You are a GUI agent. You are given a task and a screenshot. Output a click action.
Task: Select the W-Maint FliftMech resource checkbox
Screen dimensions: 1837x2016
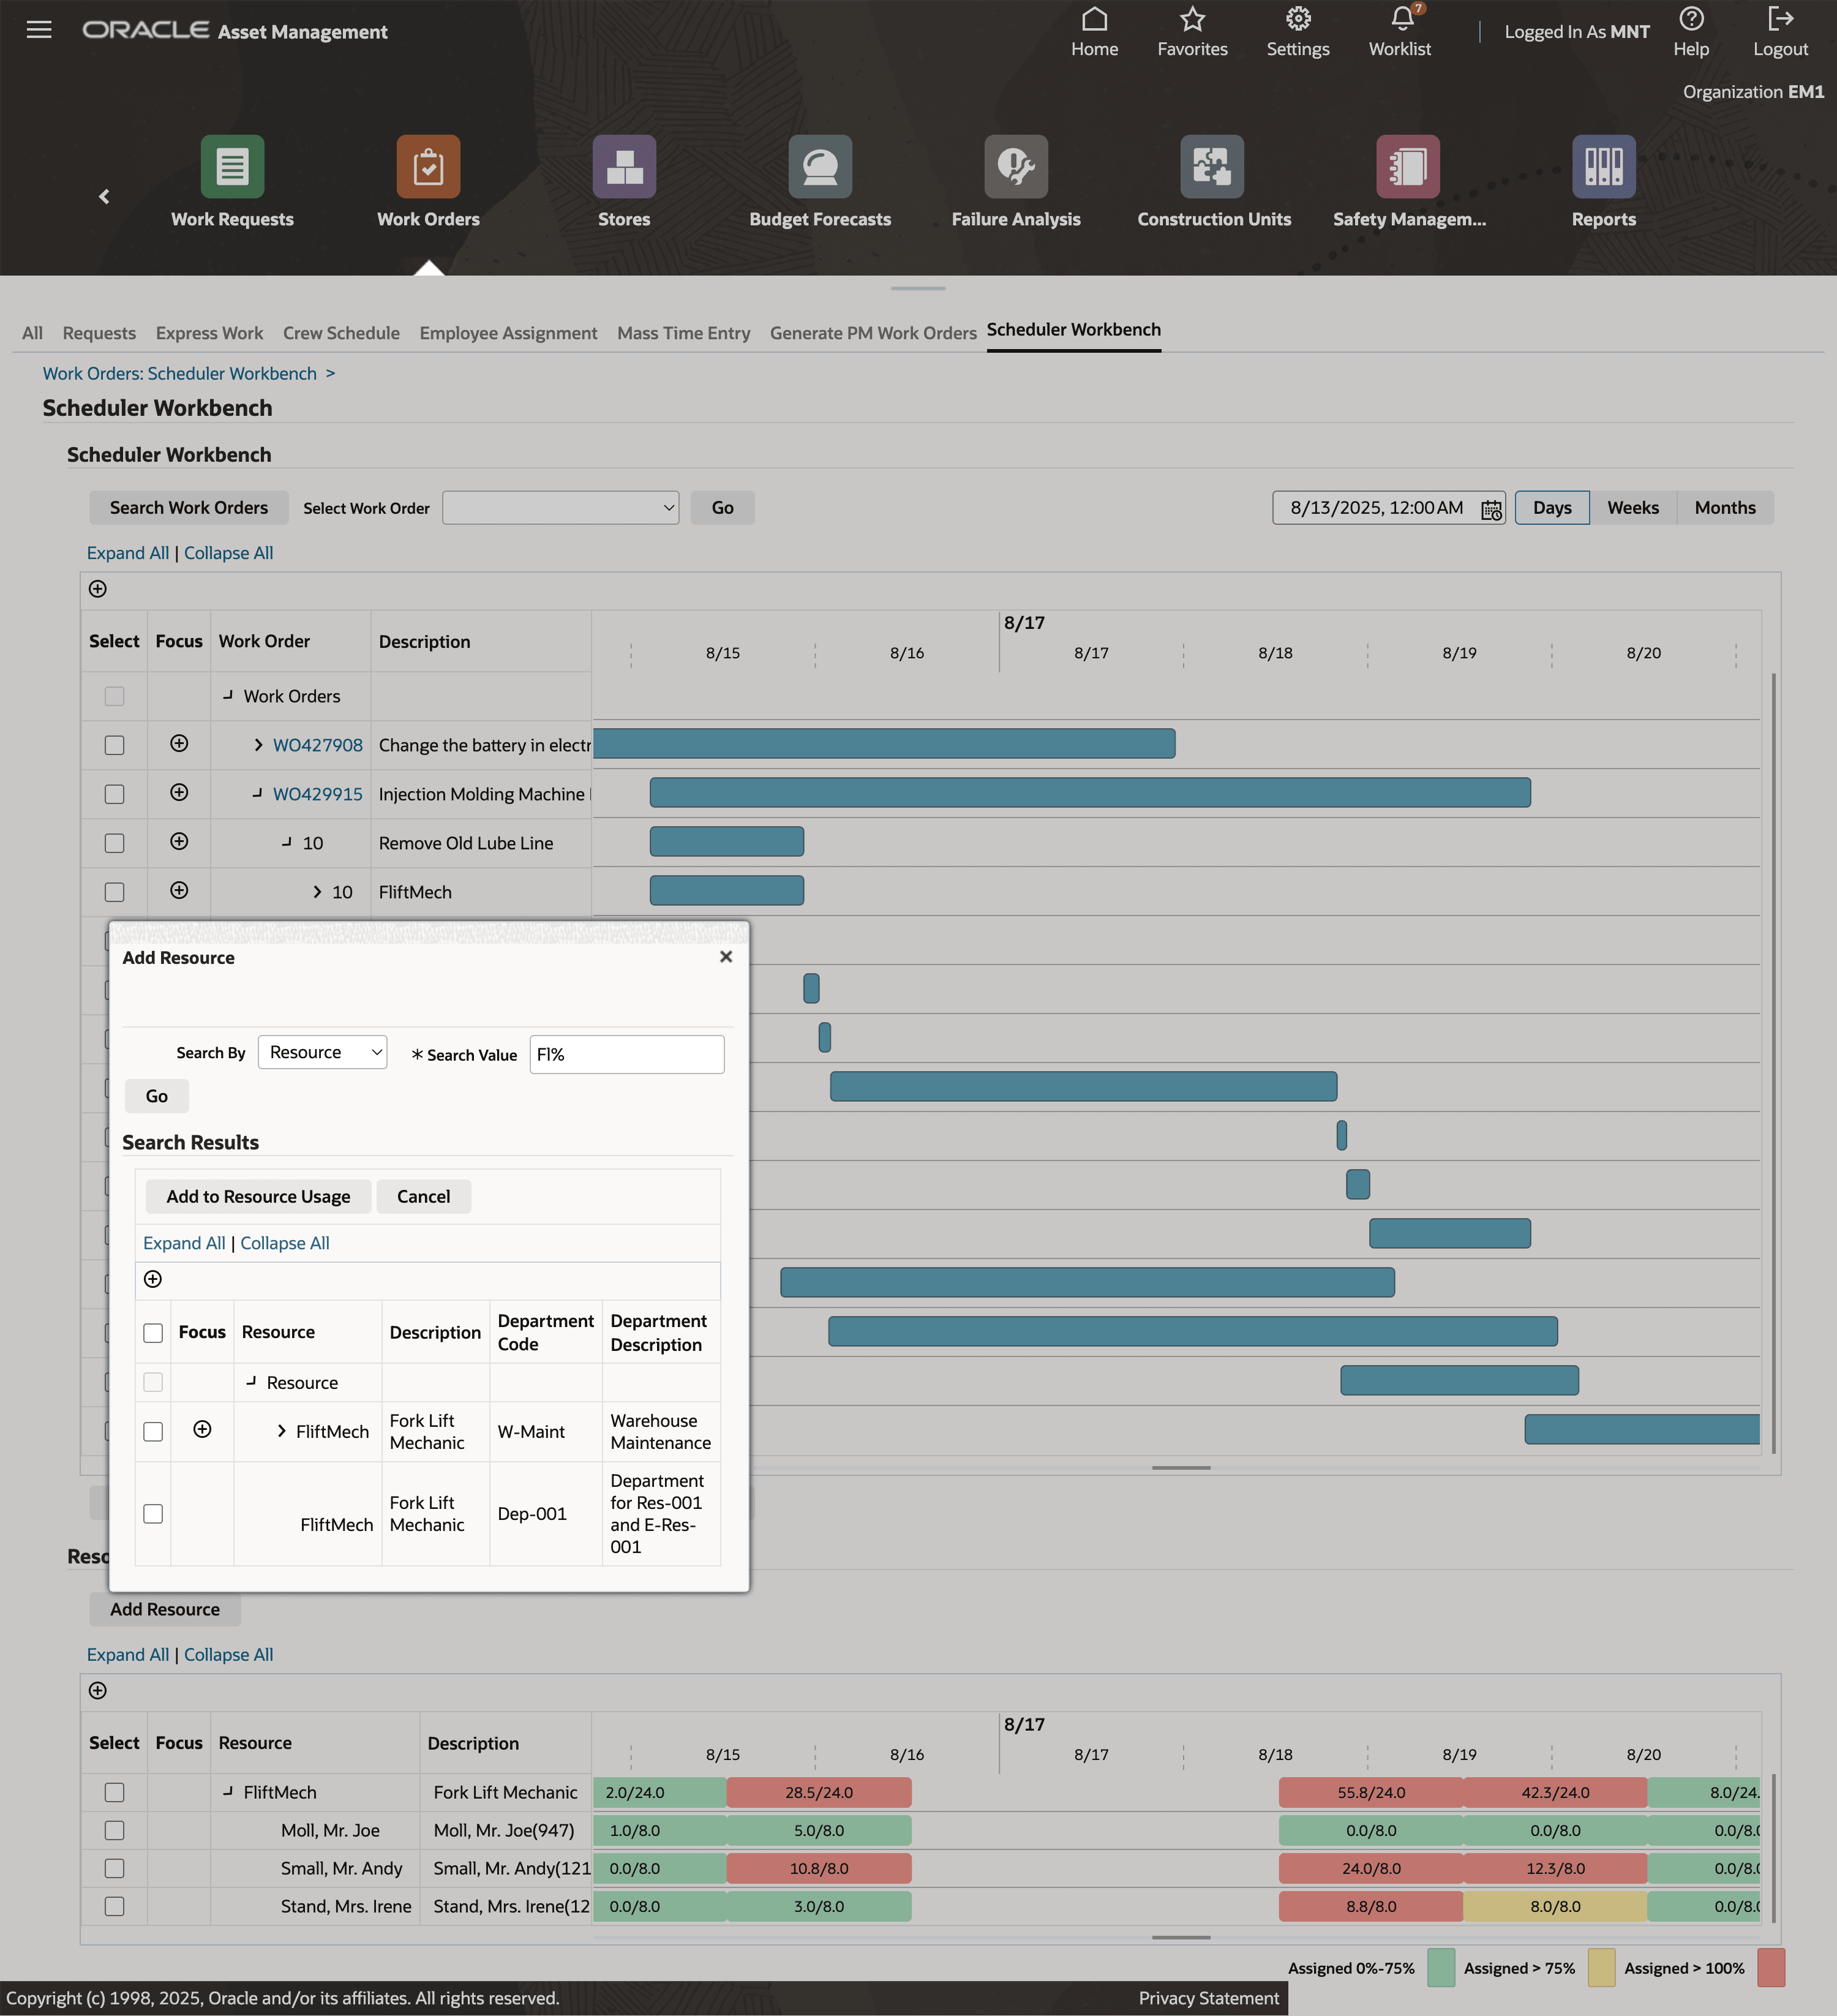[x=153, y=1432]
